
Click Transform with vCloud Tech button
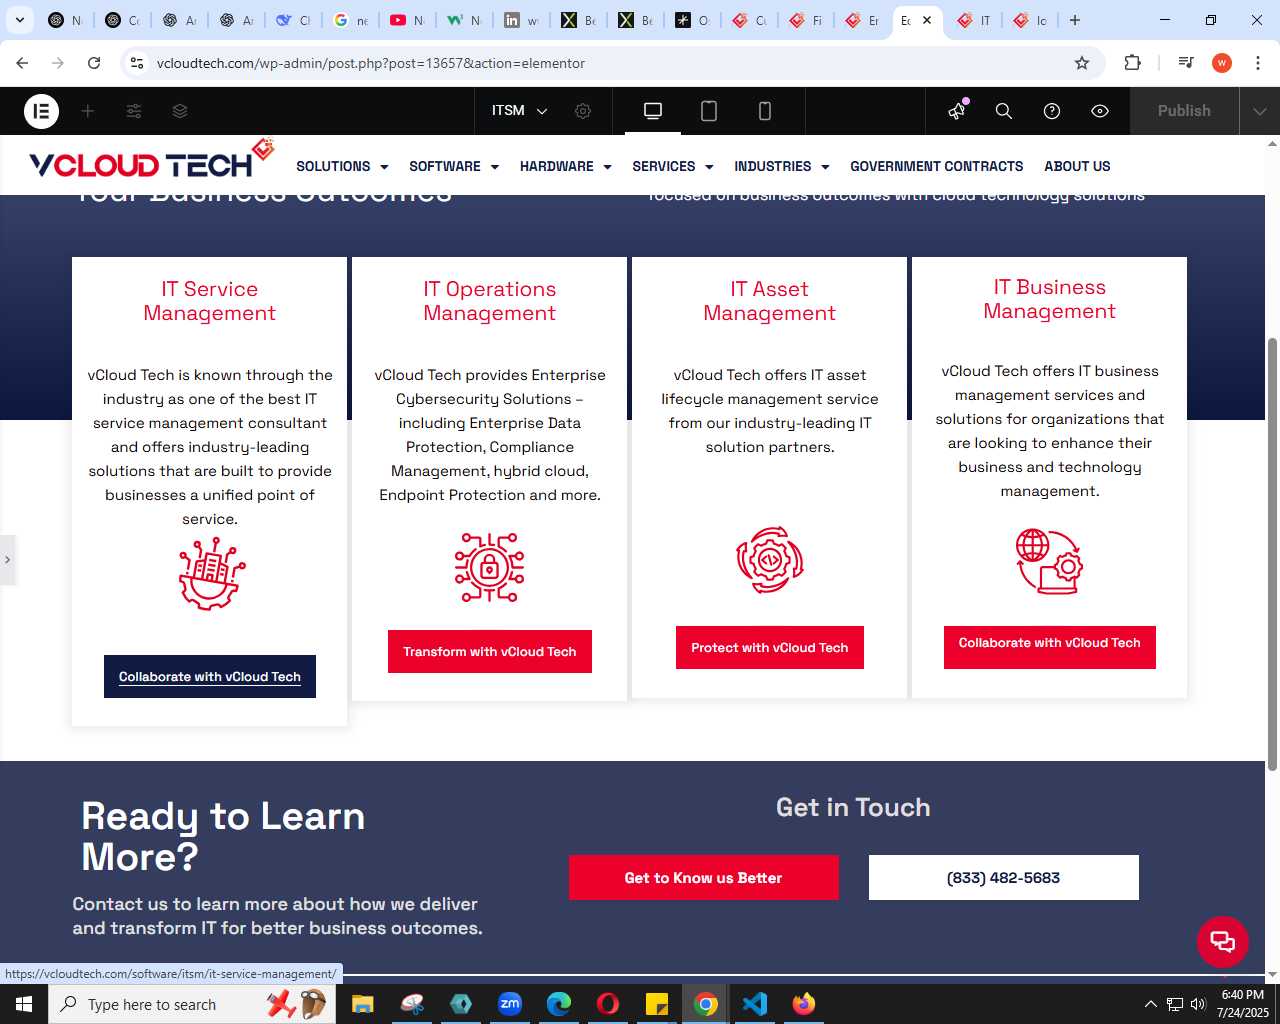490,652
